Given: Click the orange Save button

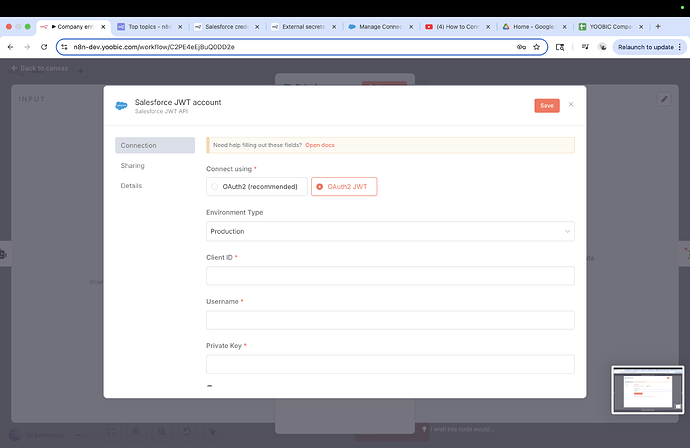Looking at the screenshot, I should (547, 106).
